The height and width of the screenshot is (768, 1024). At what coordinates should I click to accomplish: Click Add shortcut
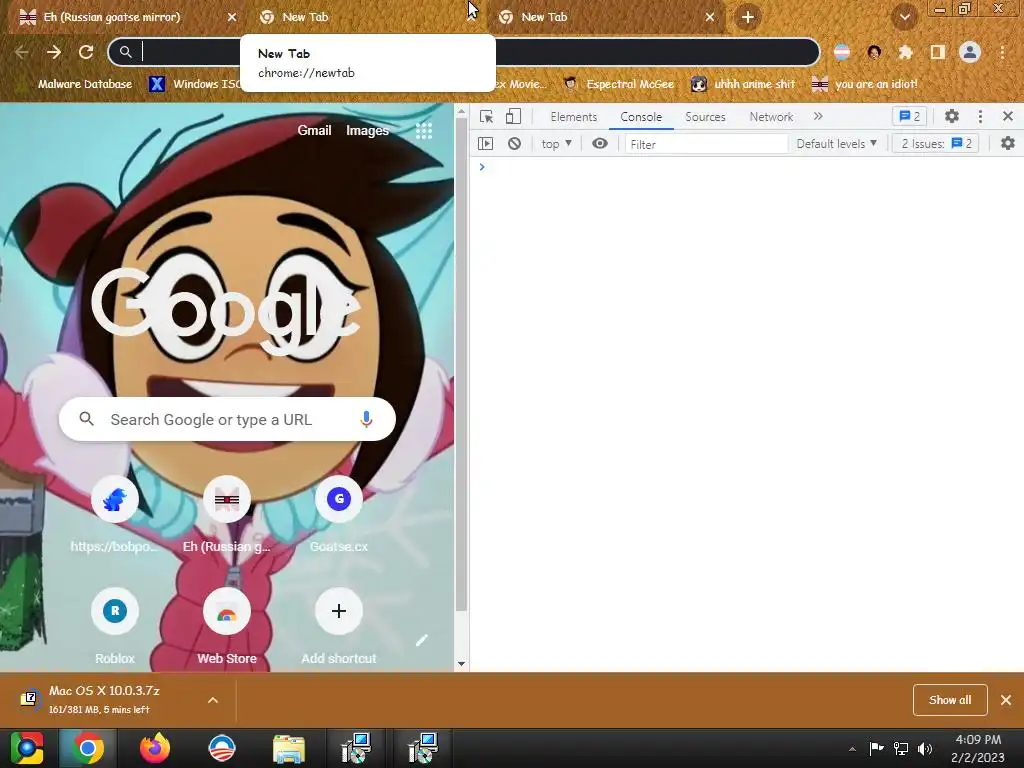(338, 627)
